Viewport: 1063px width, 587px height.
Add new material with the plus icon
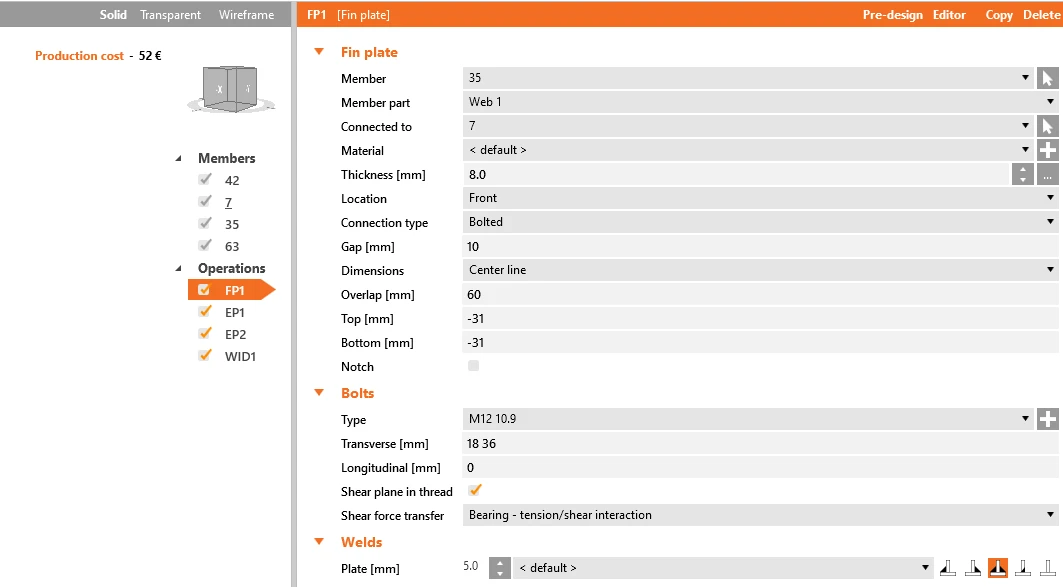1047,150
